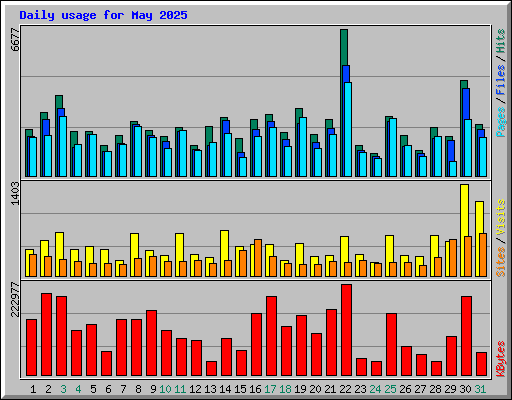Select green weekend day 18 label

click(285, 389)
